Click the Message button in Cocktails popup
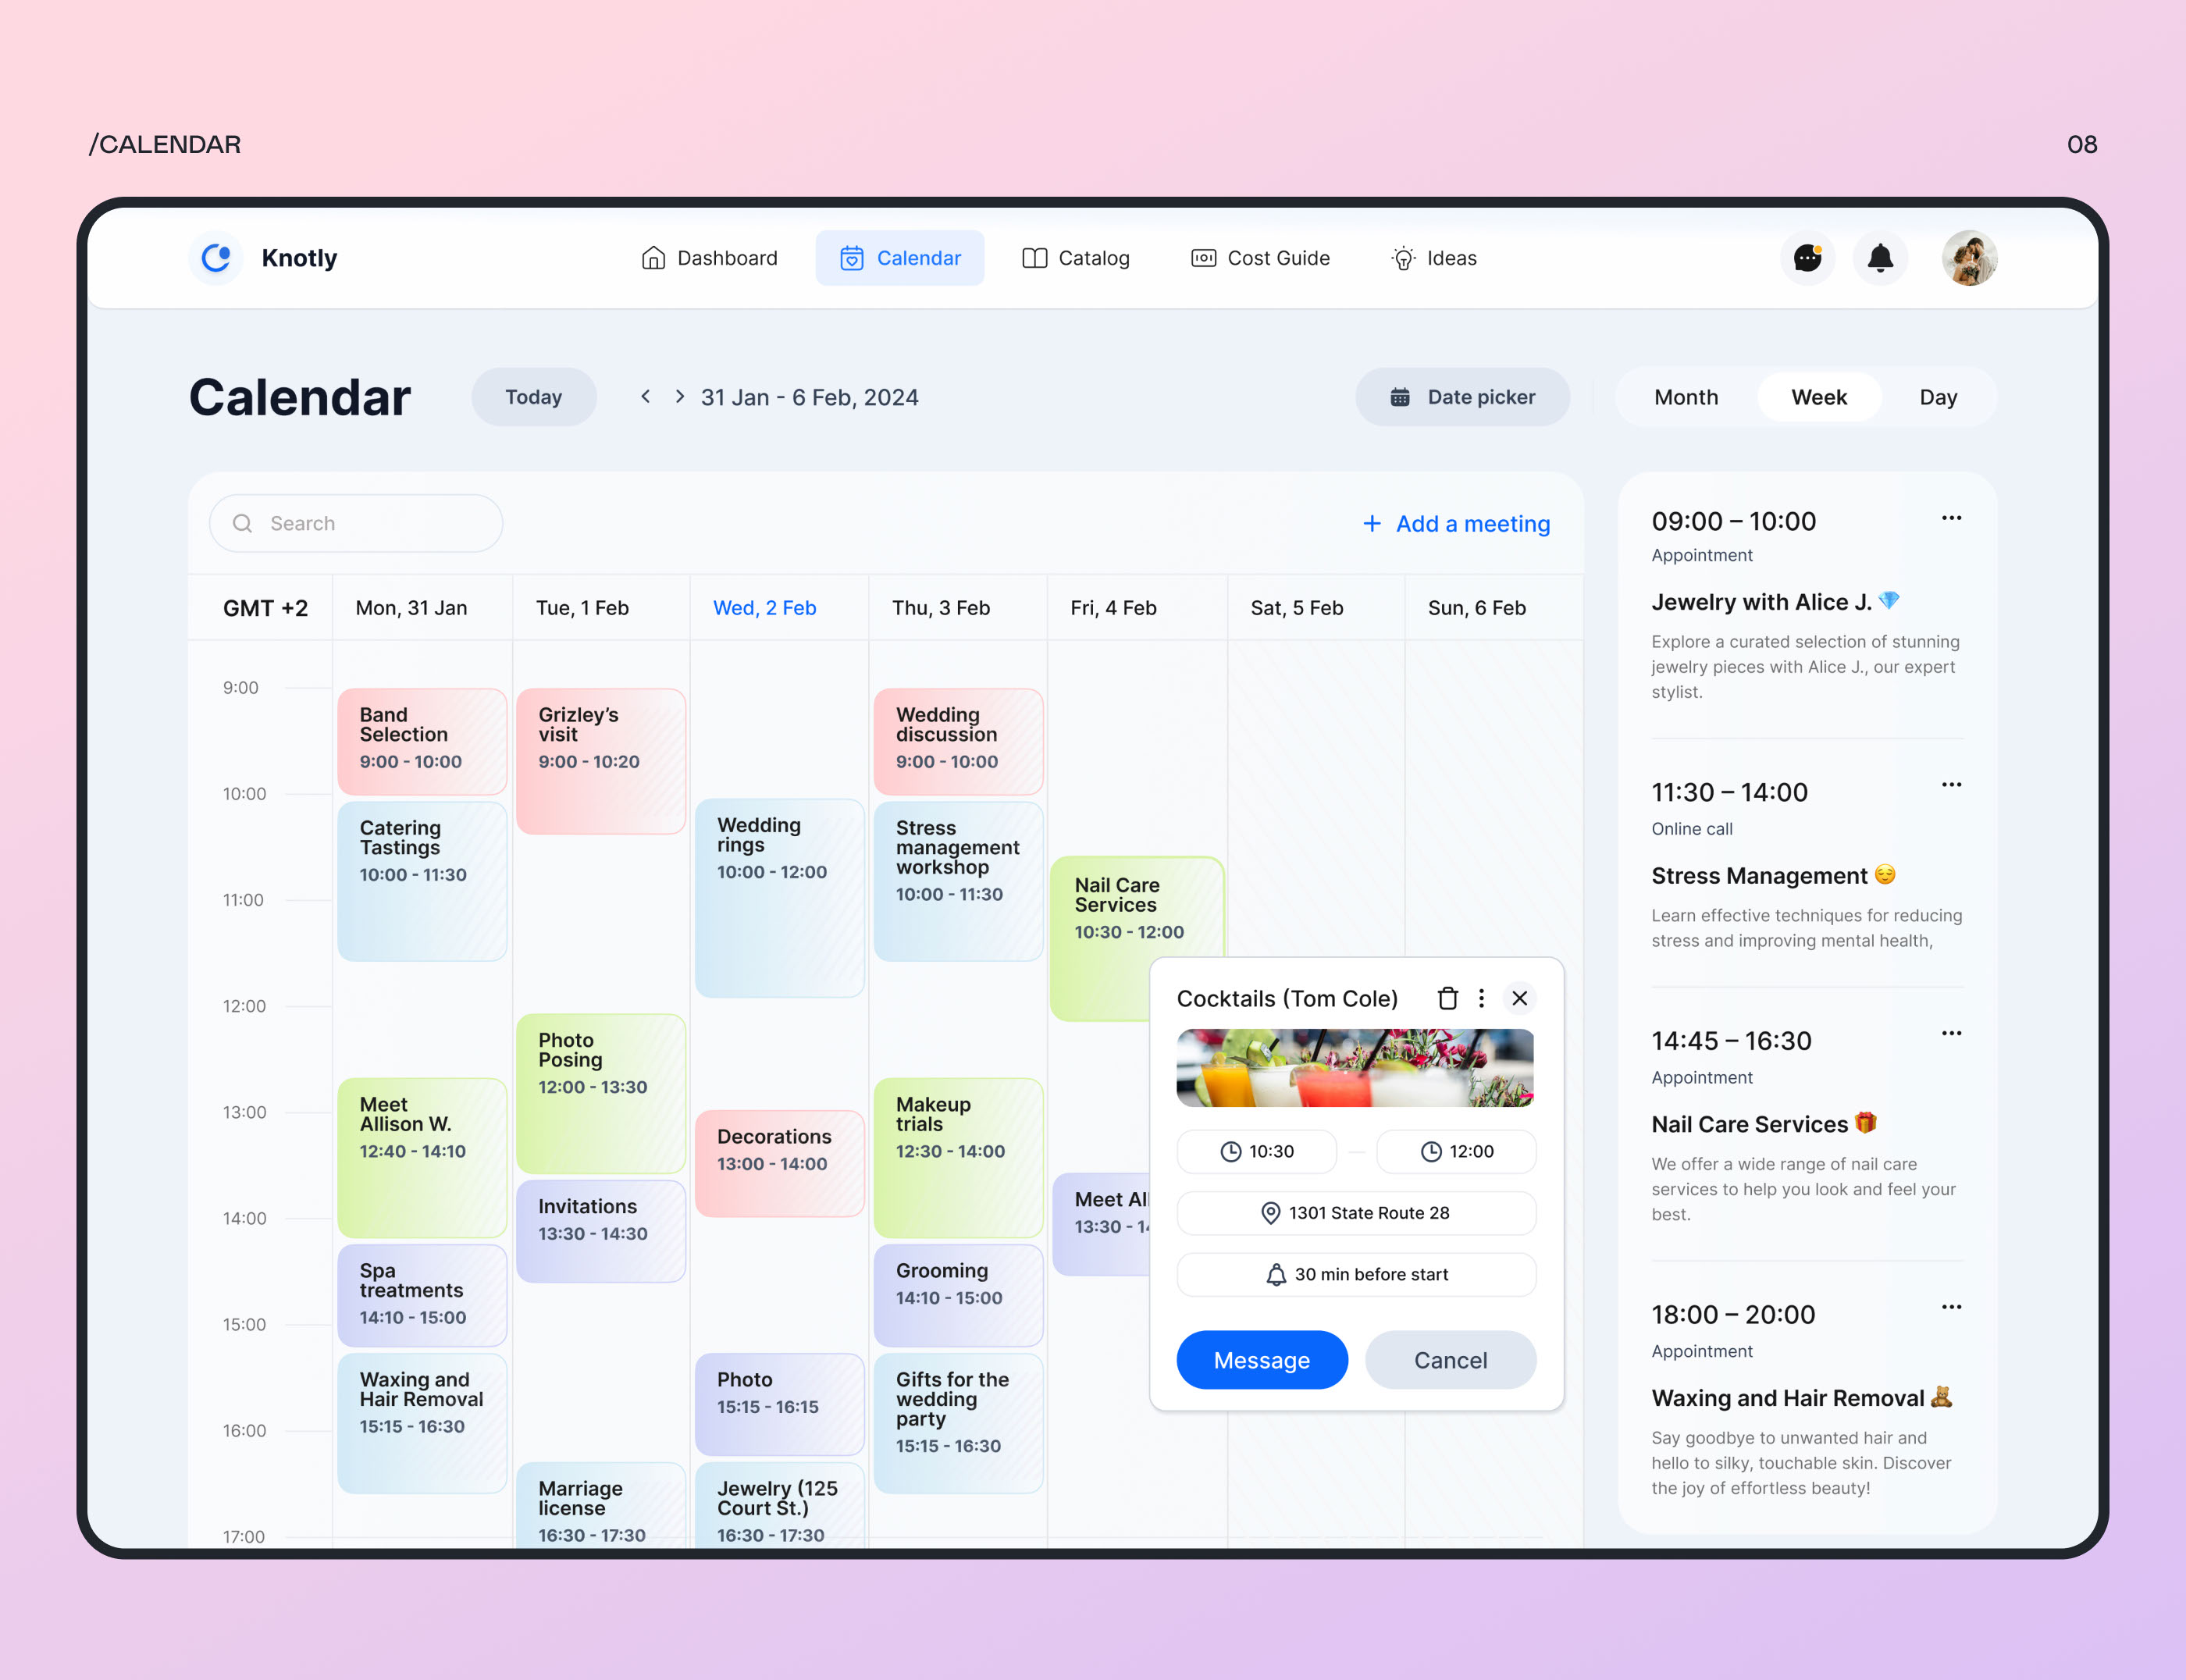Viewport: 2186px width, 1680px height. click(1260, 1359)
